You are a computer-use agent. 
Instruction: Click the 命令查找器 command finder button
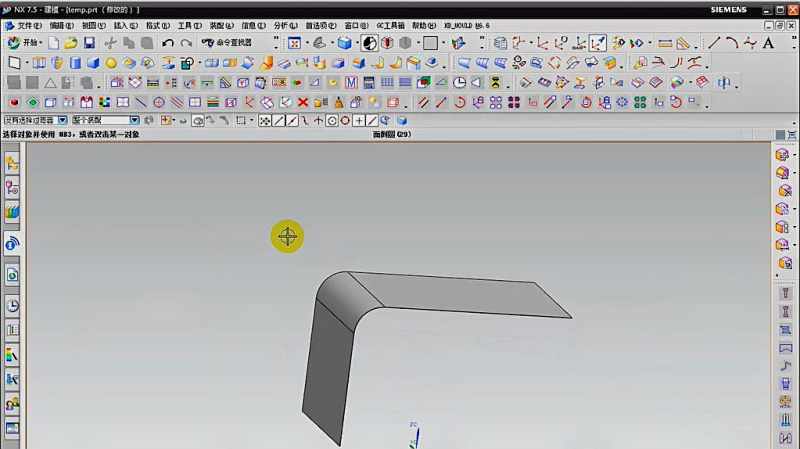pos(227,43)
